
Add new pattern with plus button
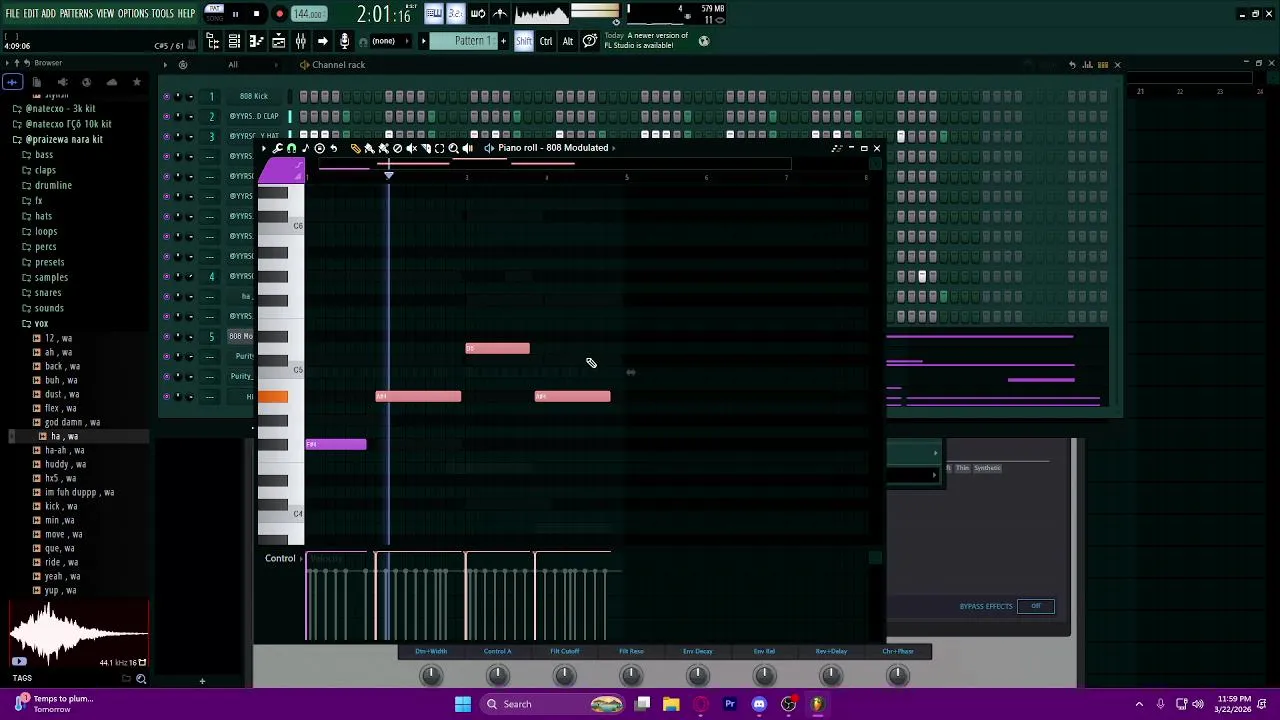point(503,41)
